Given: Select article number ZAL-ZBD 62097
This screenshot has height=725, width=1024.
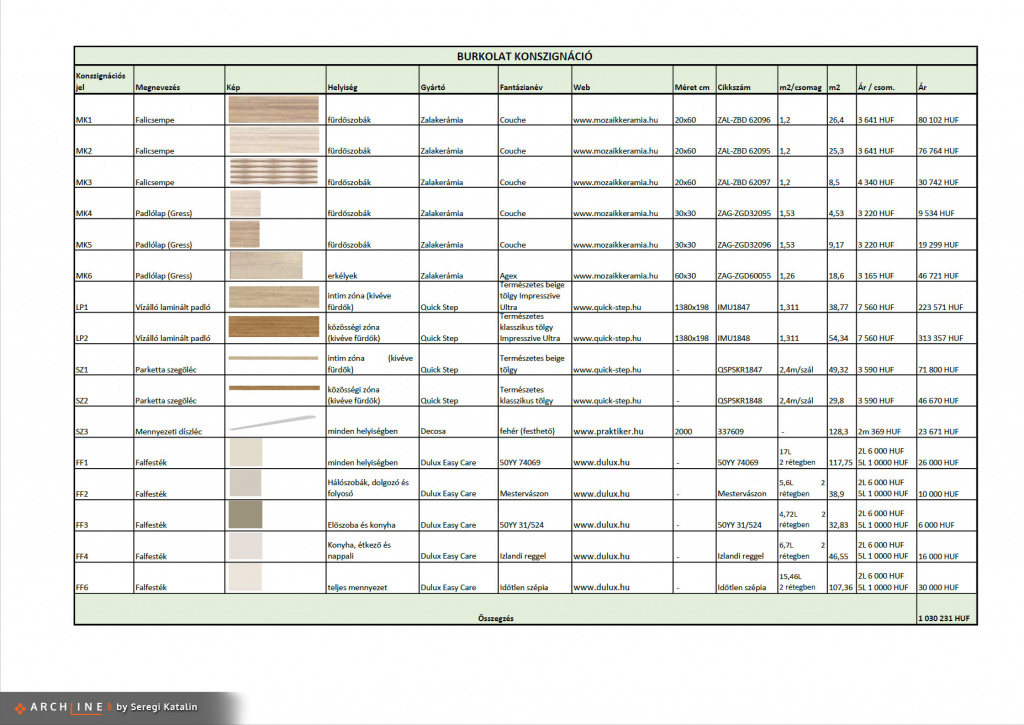Looking at the screenshot, I should pyautogui.click(x=744, y=182).
